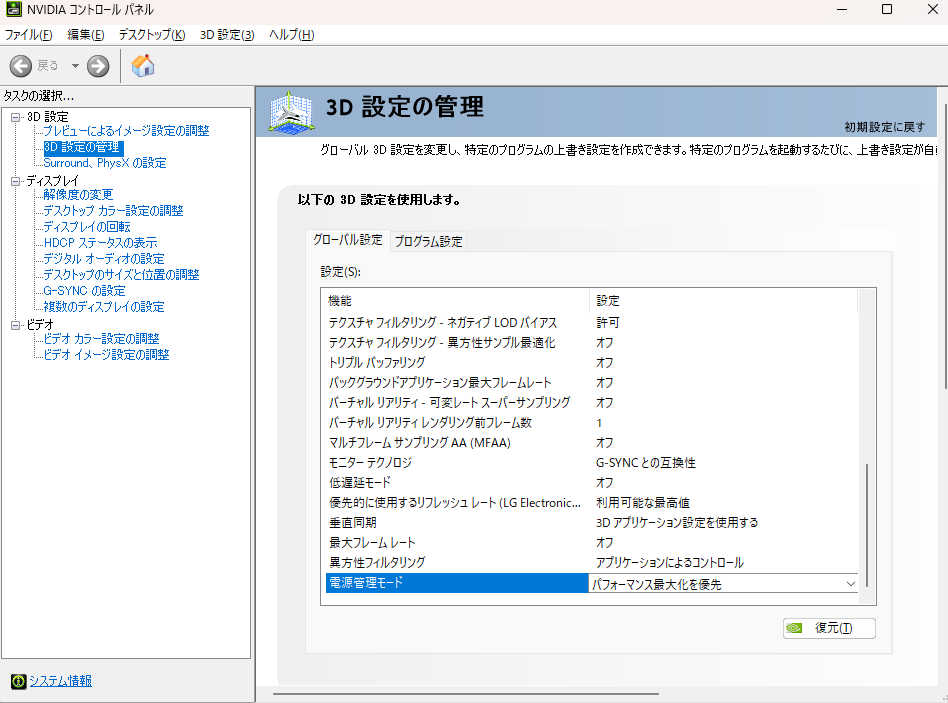948x703 pixels.
Task: Select the 垂直同期 row
Action: [x=591, y=523]
